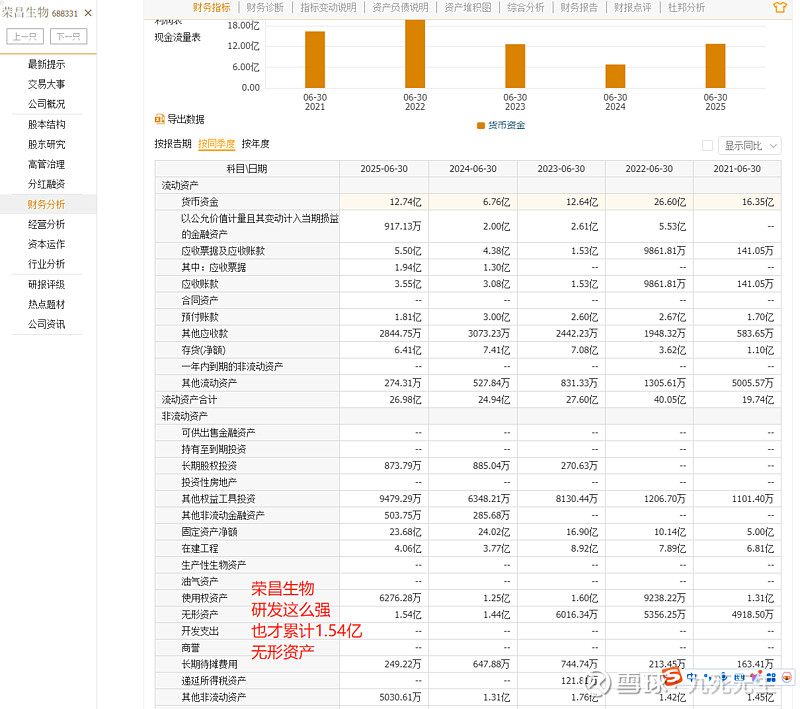Viewport: 800px width, 709px height.
Task: Open 股本结构 in the sidebar
Action: (46, 124)
